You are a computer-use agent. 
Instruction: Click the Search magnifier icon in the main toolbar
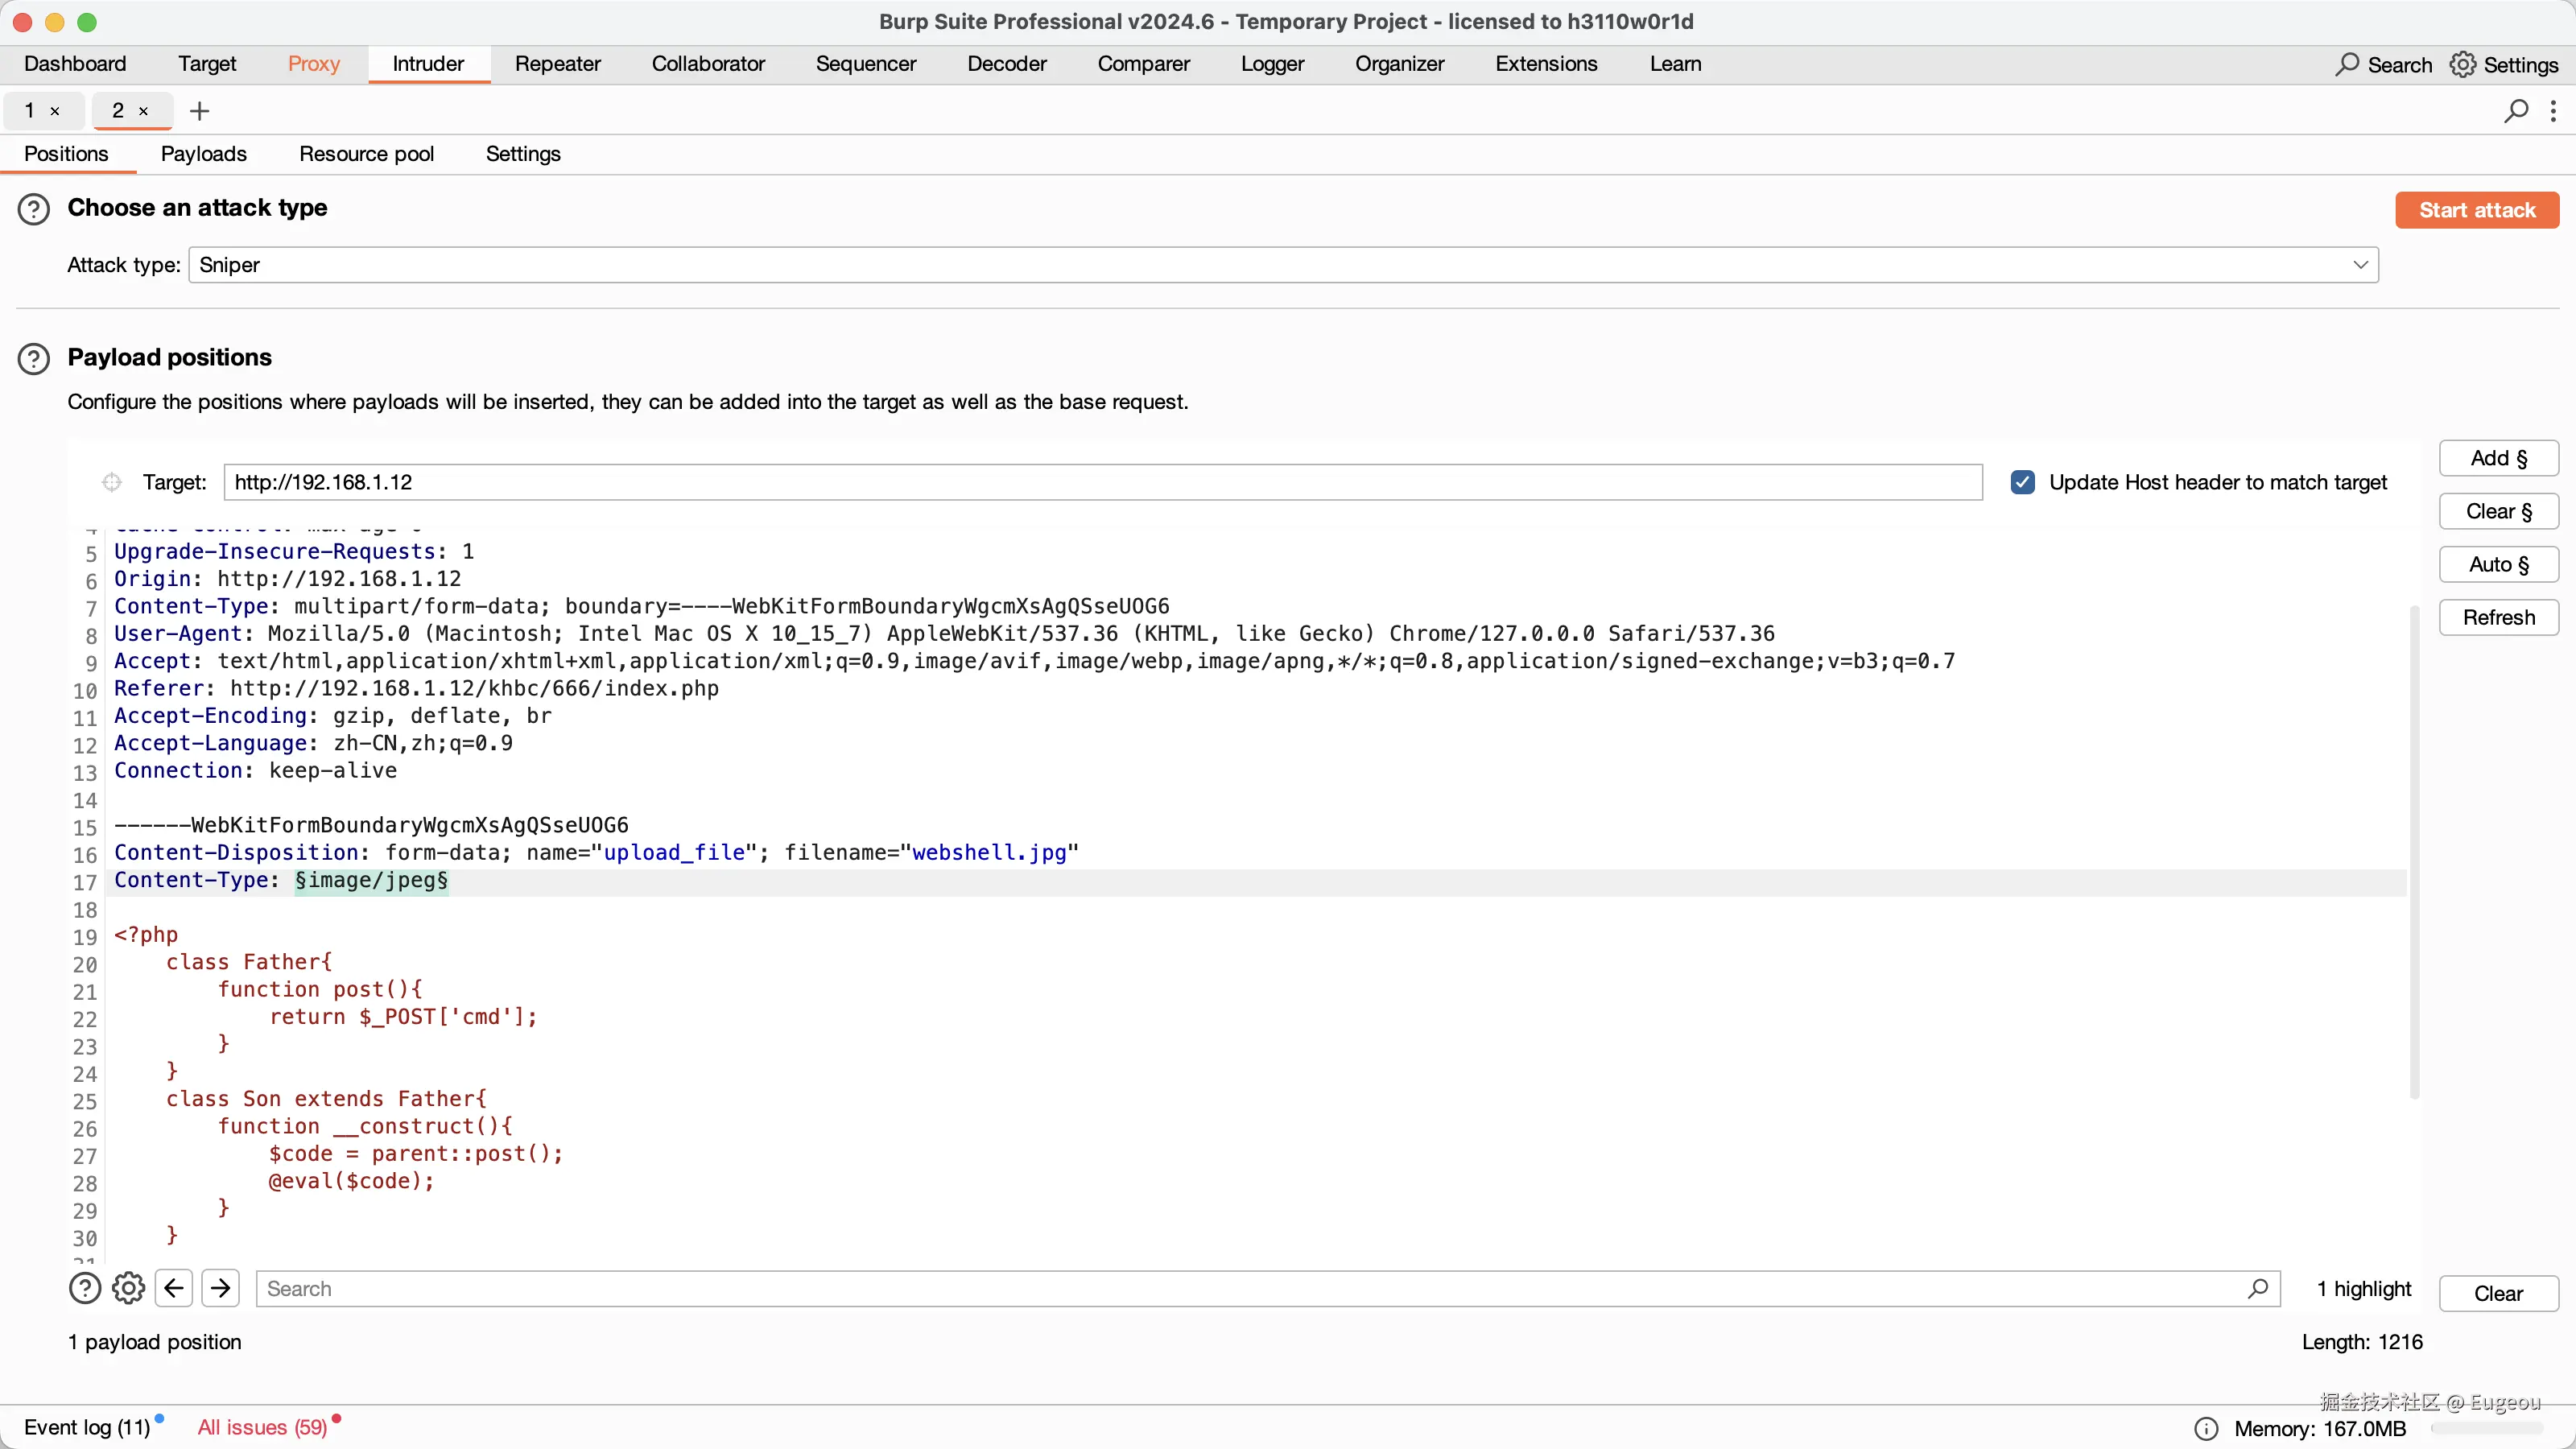tap(2346, 64)
